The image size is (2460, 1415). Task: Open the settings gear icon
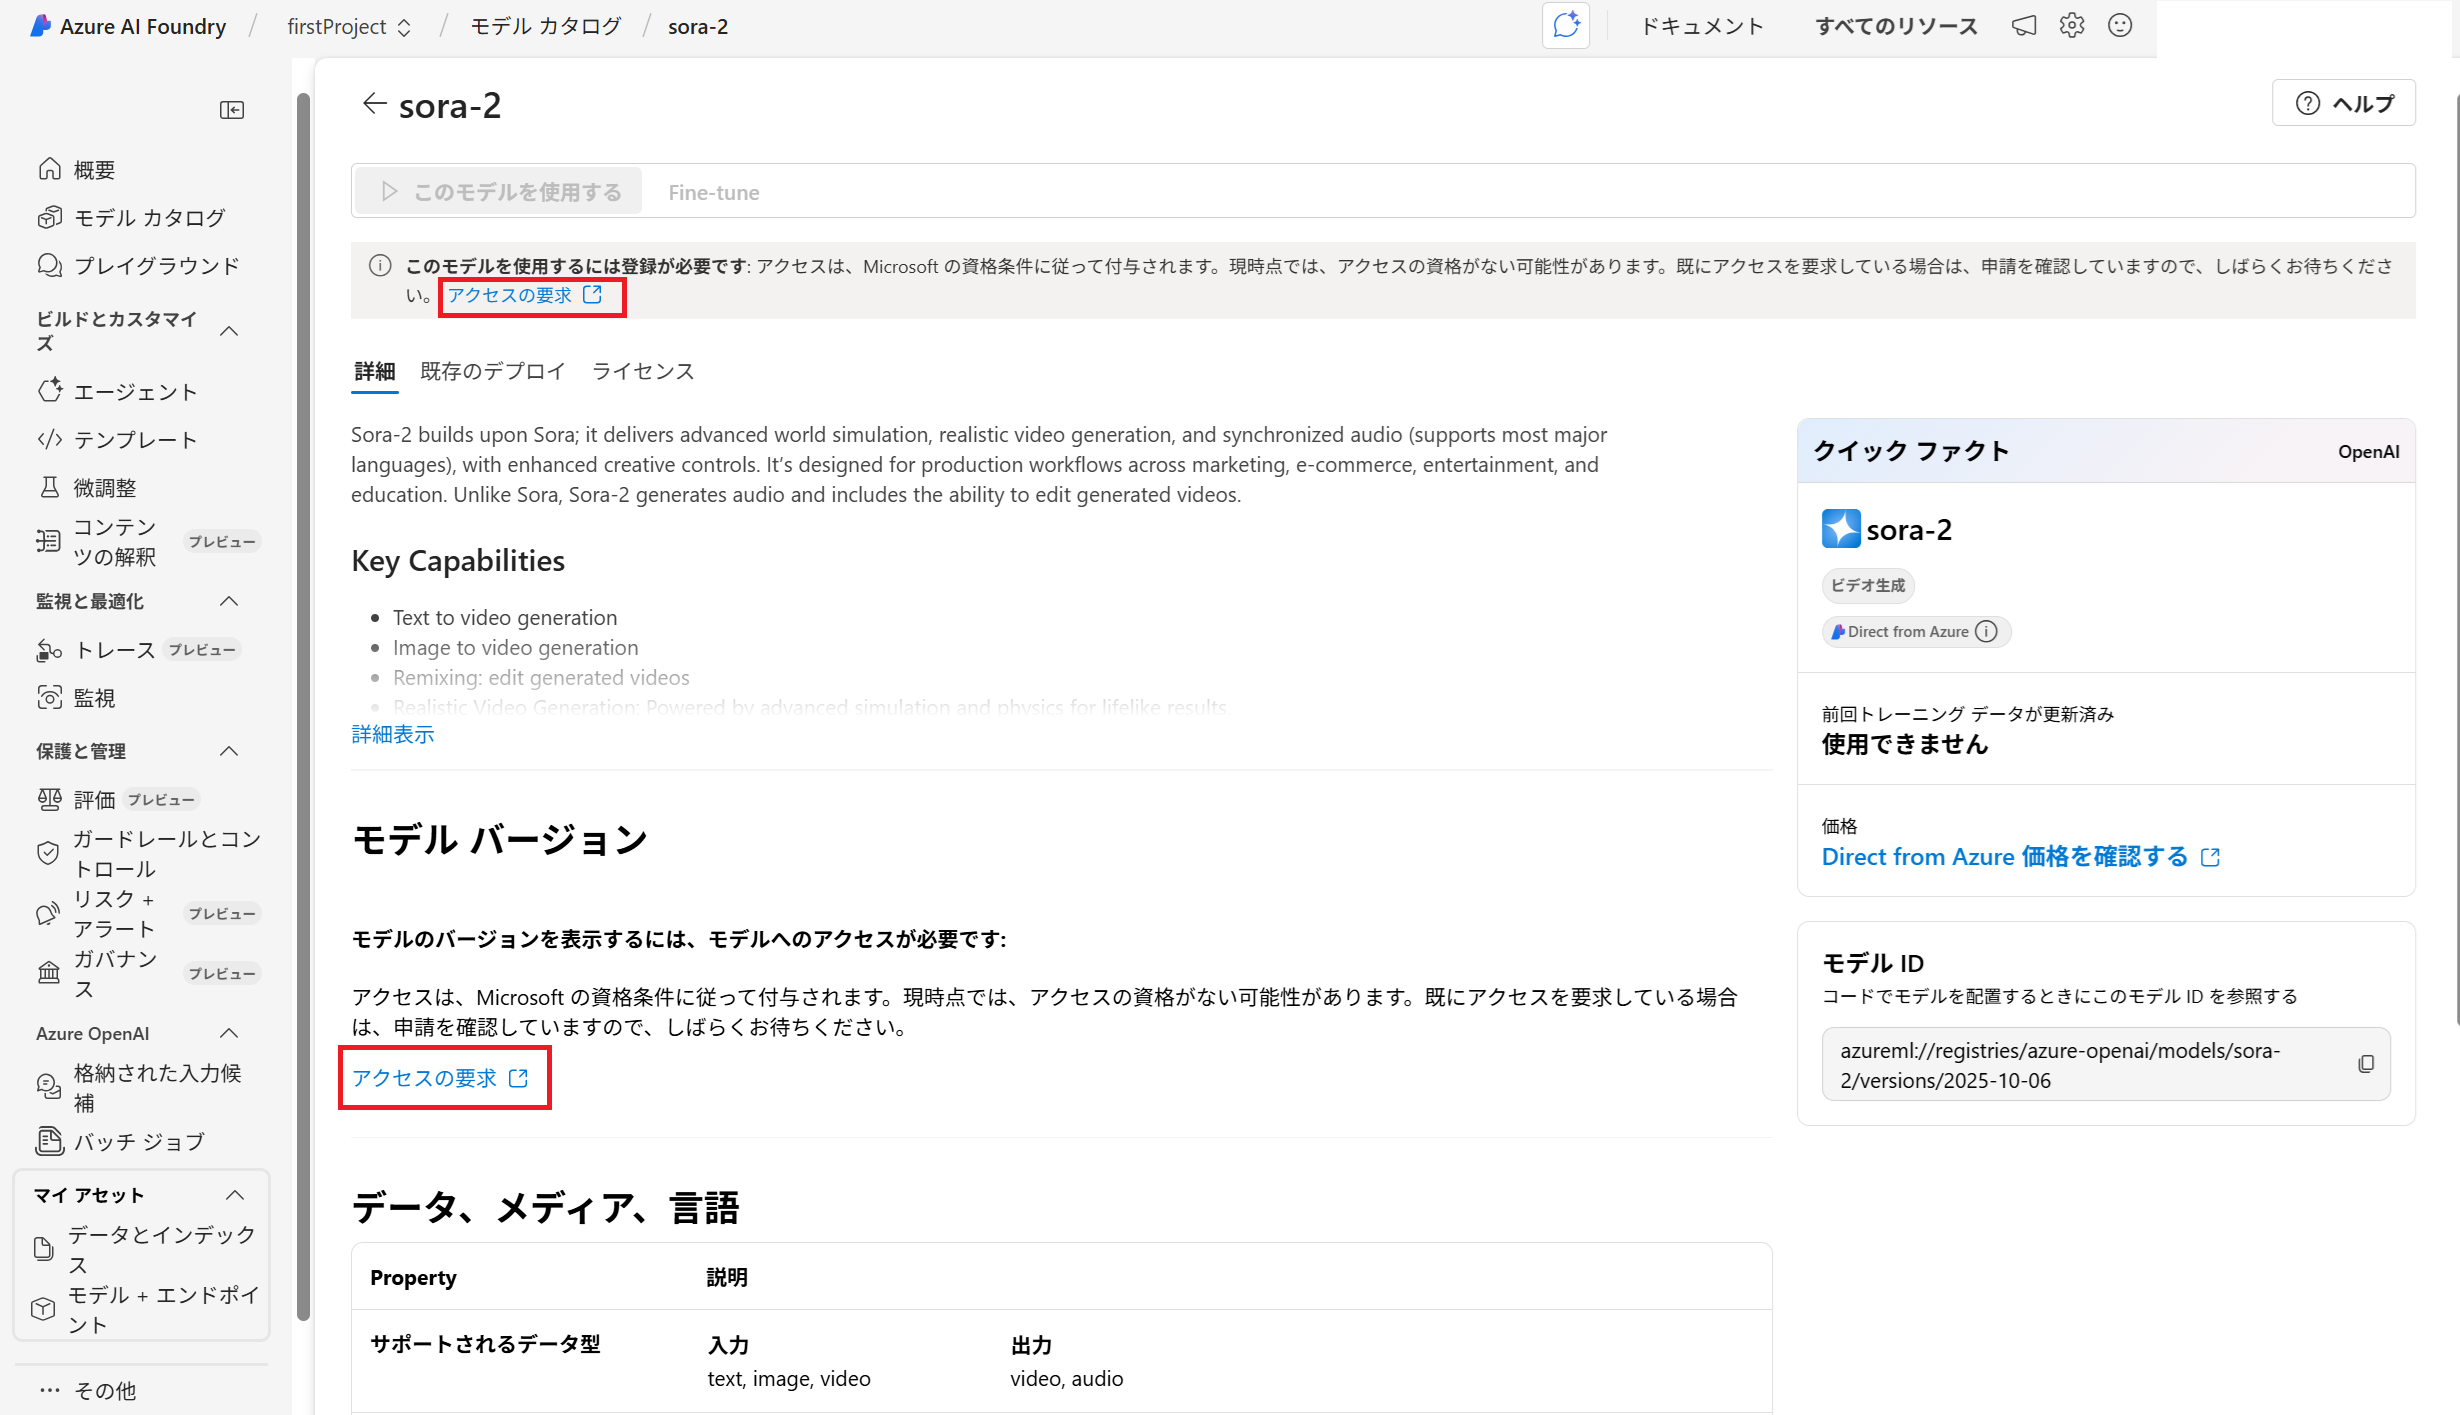pyautogui.click(x=2071, y=26)
